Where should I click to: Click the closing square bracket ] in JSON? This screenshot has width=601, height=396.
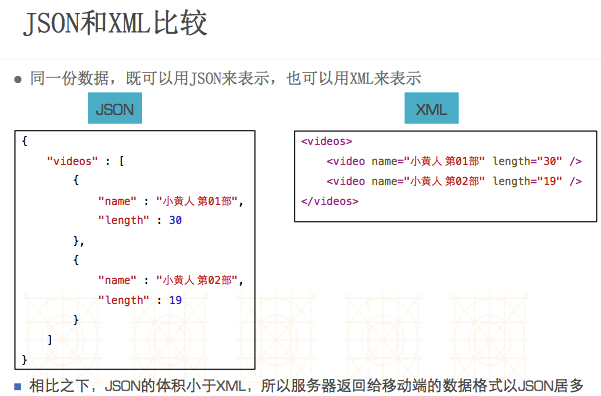(x=50, y=340)
